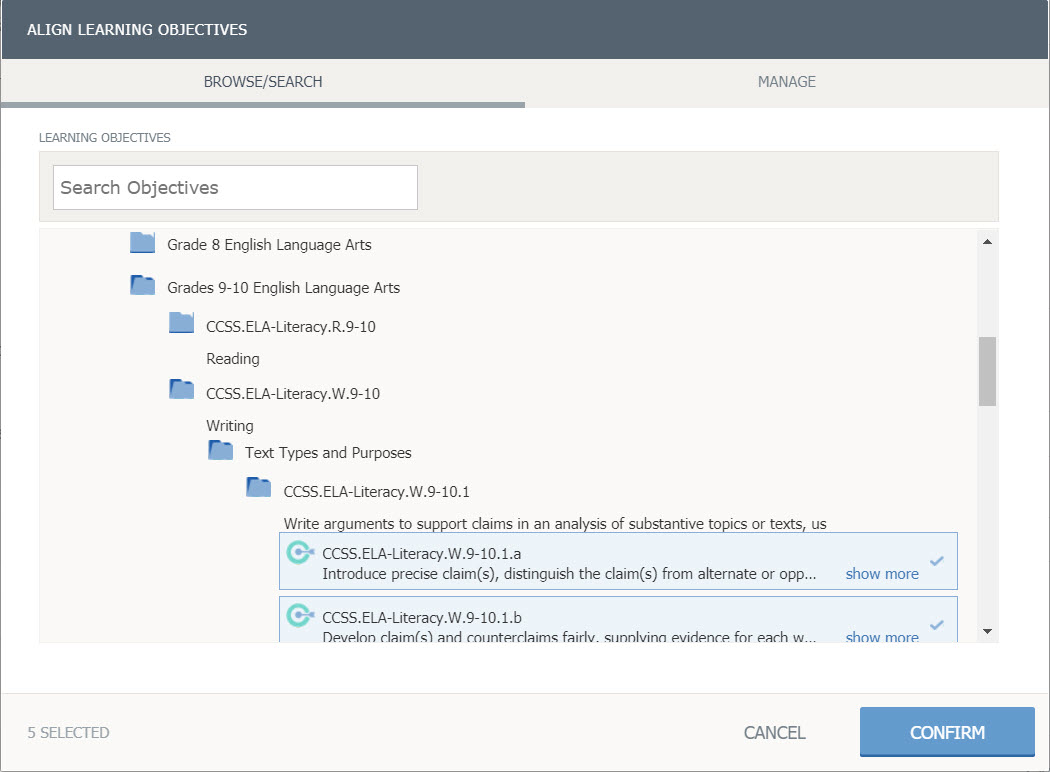1050x772 pixels.
Task: Switch to the Manage tab
Action: pos(786,82)
